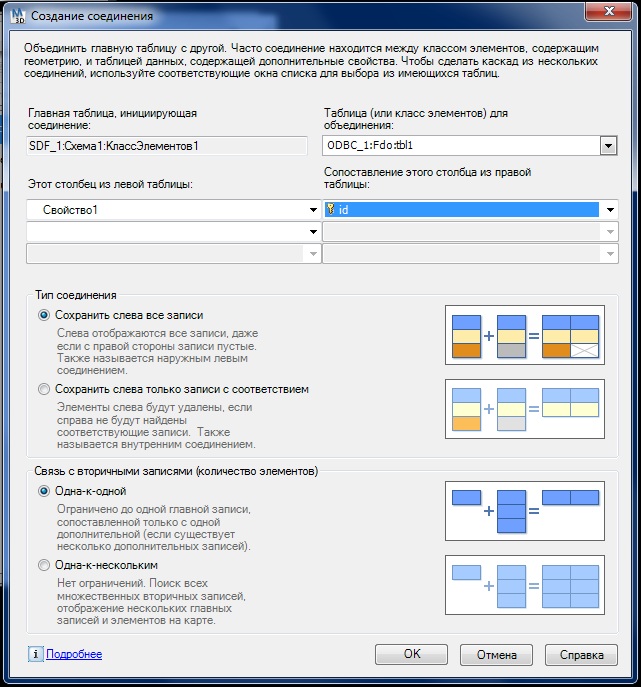Confirm with the OK button
The image size is (641, 687).
click(411, 655)
